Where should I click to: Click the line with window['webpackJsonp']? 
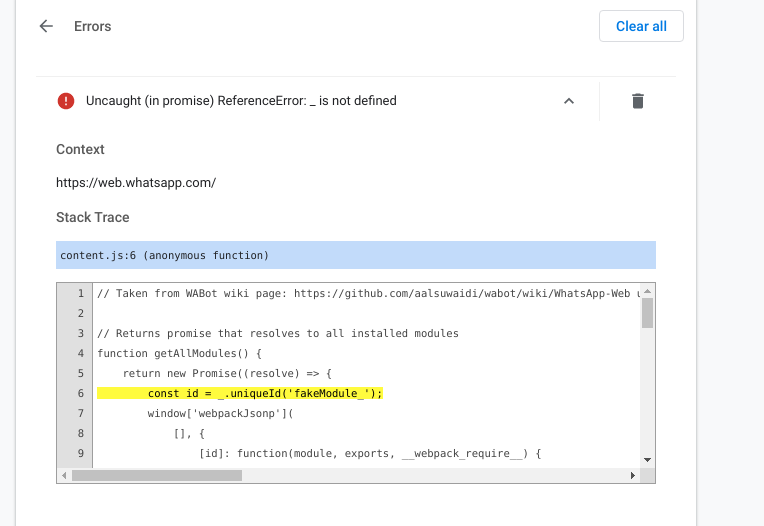click(x=220, y=413)
